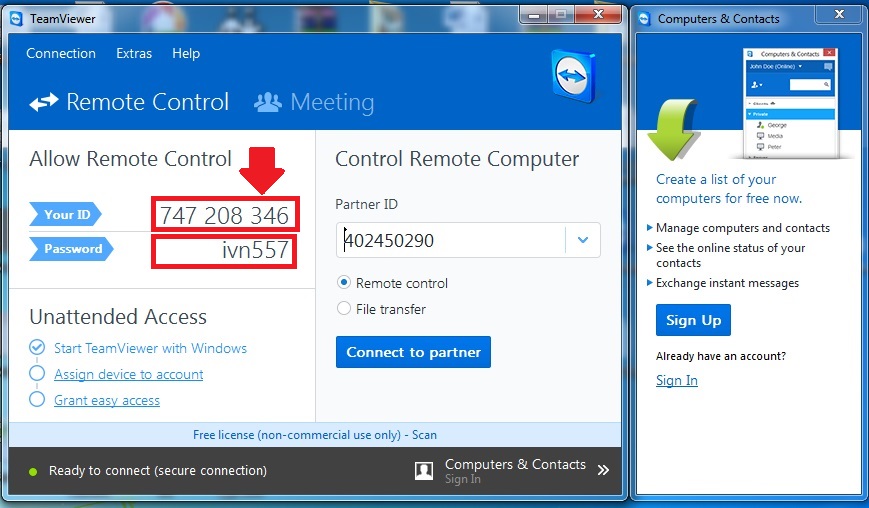Toggle the Grant easy access circle
The width and height of the screenshot is (869, 508).
click(37, 399)
